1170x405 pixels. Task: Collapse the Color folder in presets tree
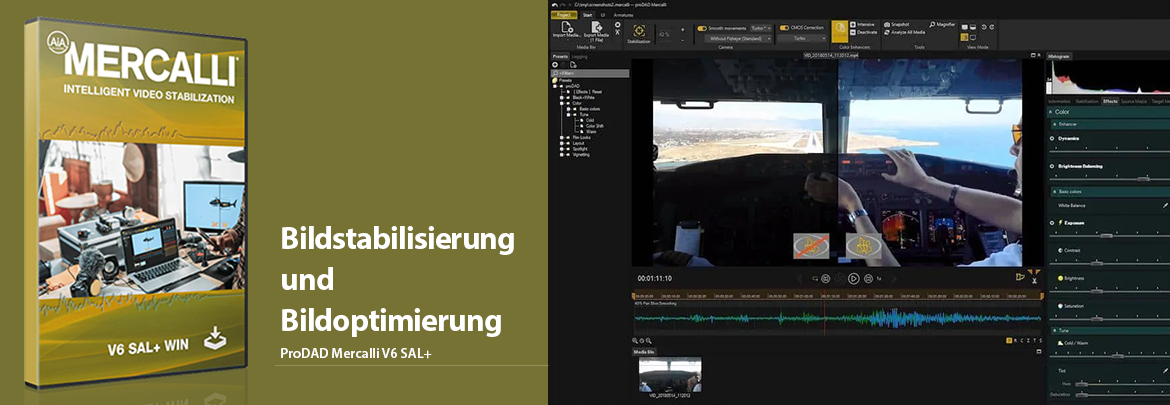[x=562, y=102]
